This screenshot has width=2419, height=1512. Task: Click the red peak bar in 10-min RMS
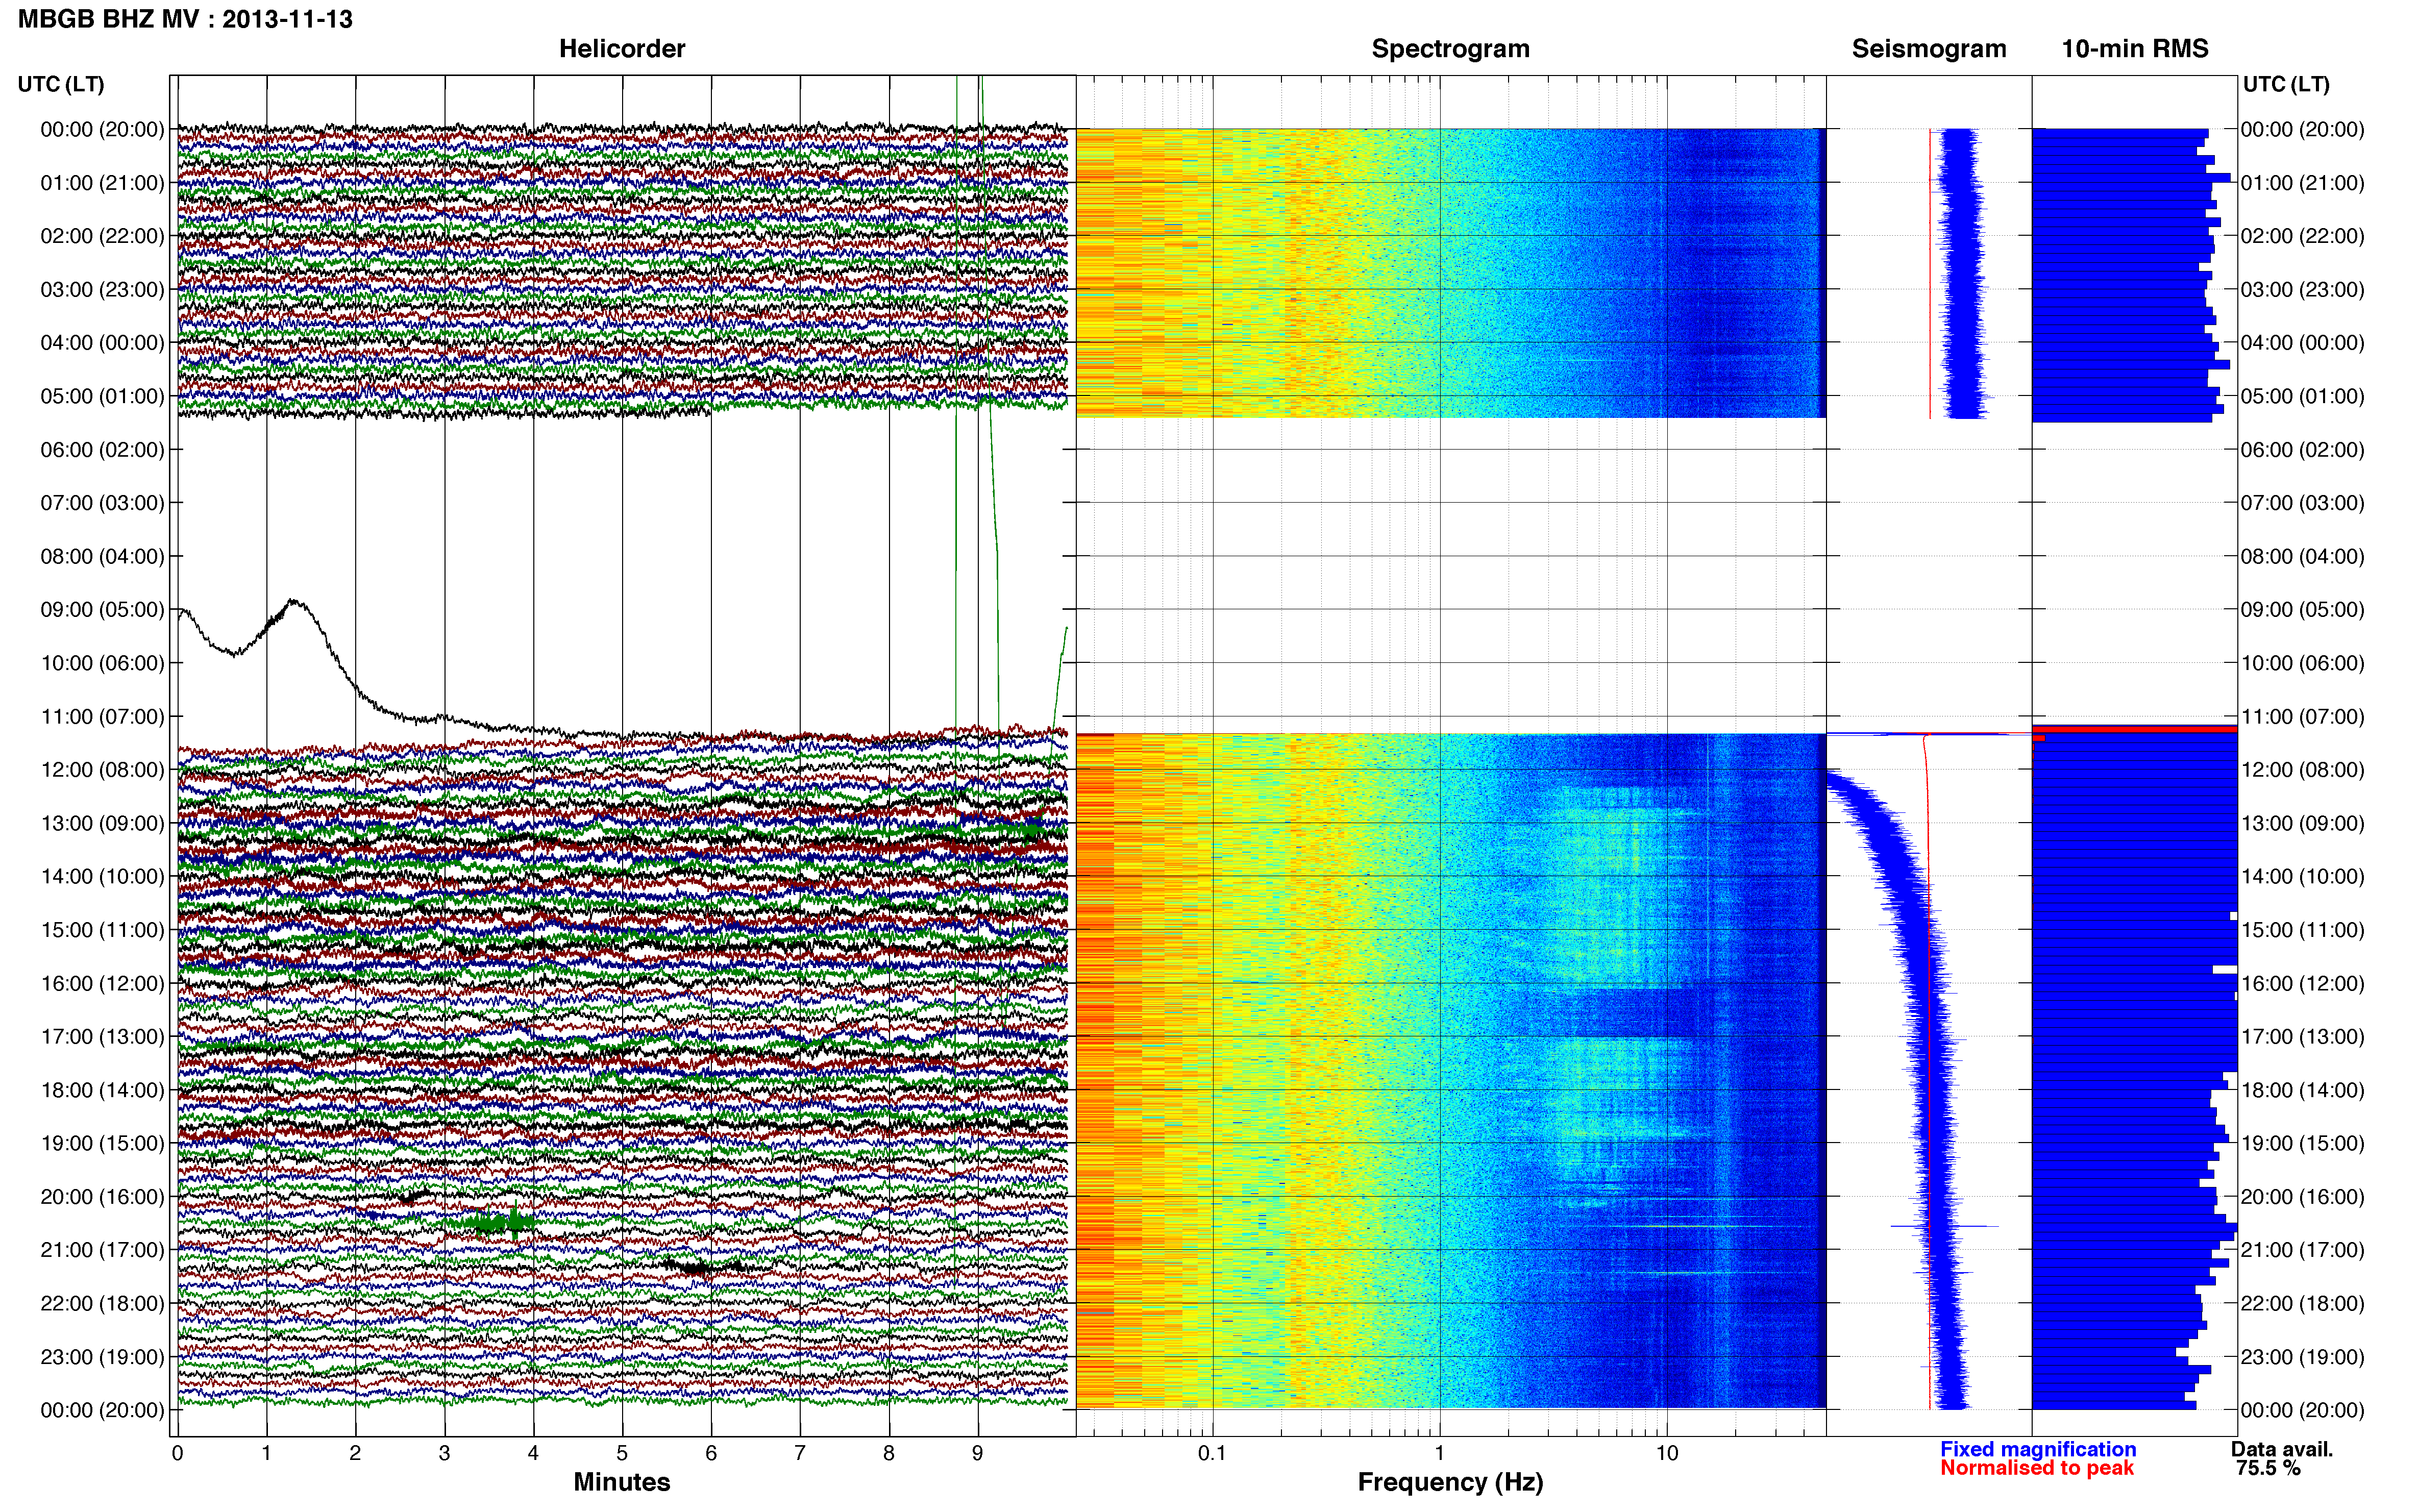[2135, 729]
